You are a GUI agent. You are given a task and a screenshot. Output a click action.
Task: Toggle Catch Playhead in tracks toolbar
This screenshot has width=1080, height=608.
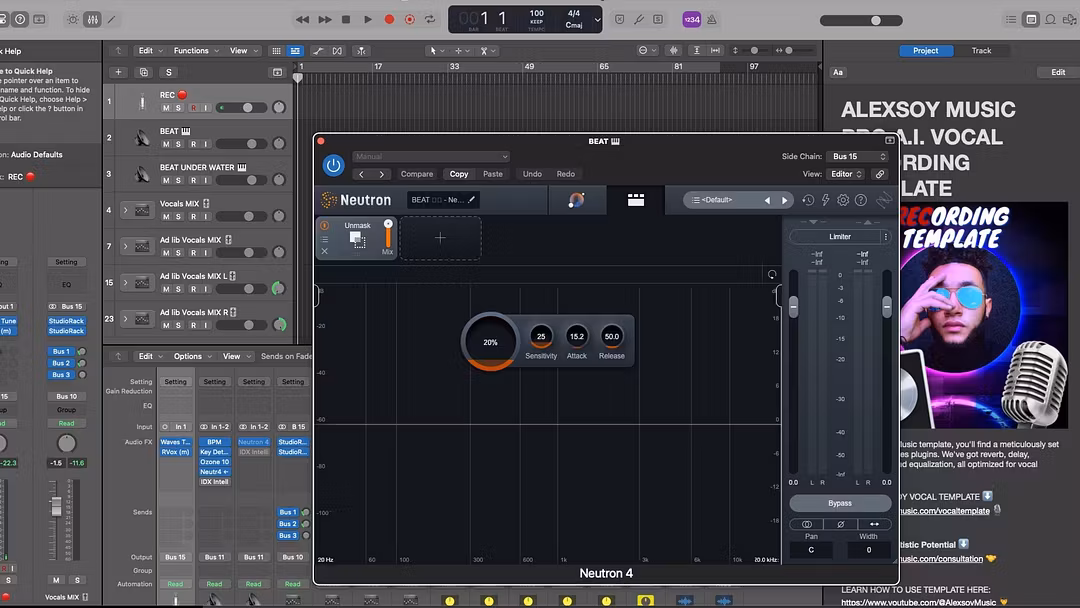[360, 51]
